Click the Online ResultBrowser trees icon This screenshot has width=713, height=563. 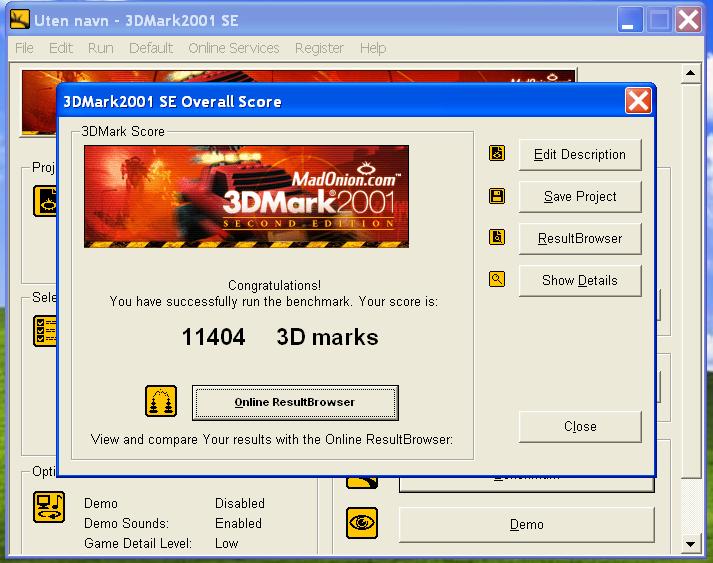161,401
